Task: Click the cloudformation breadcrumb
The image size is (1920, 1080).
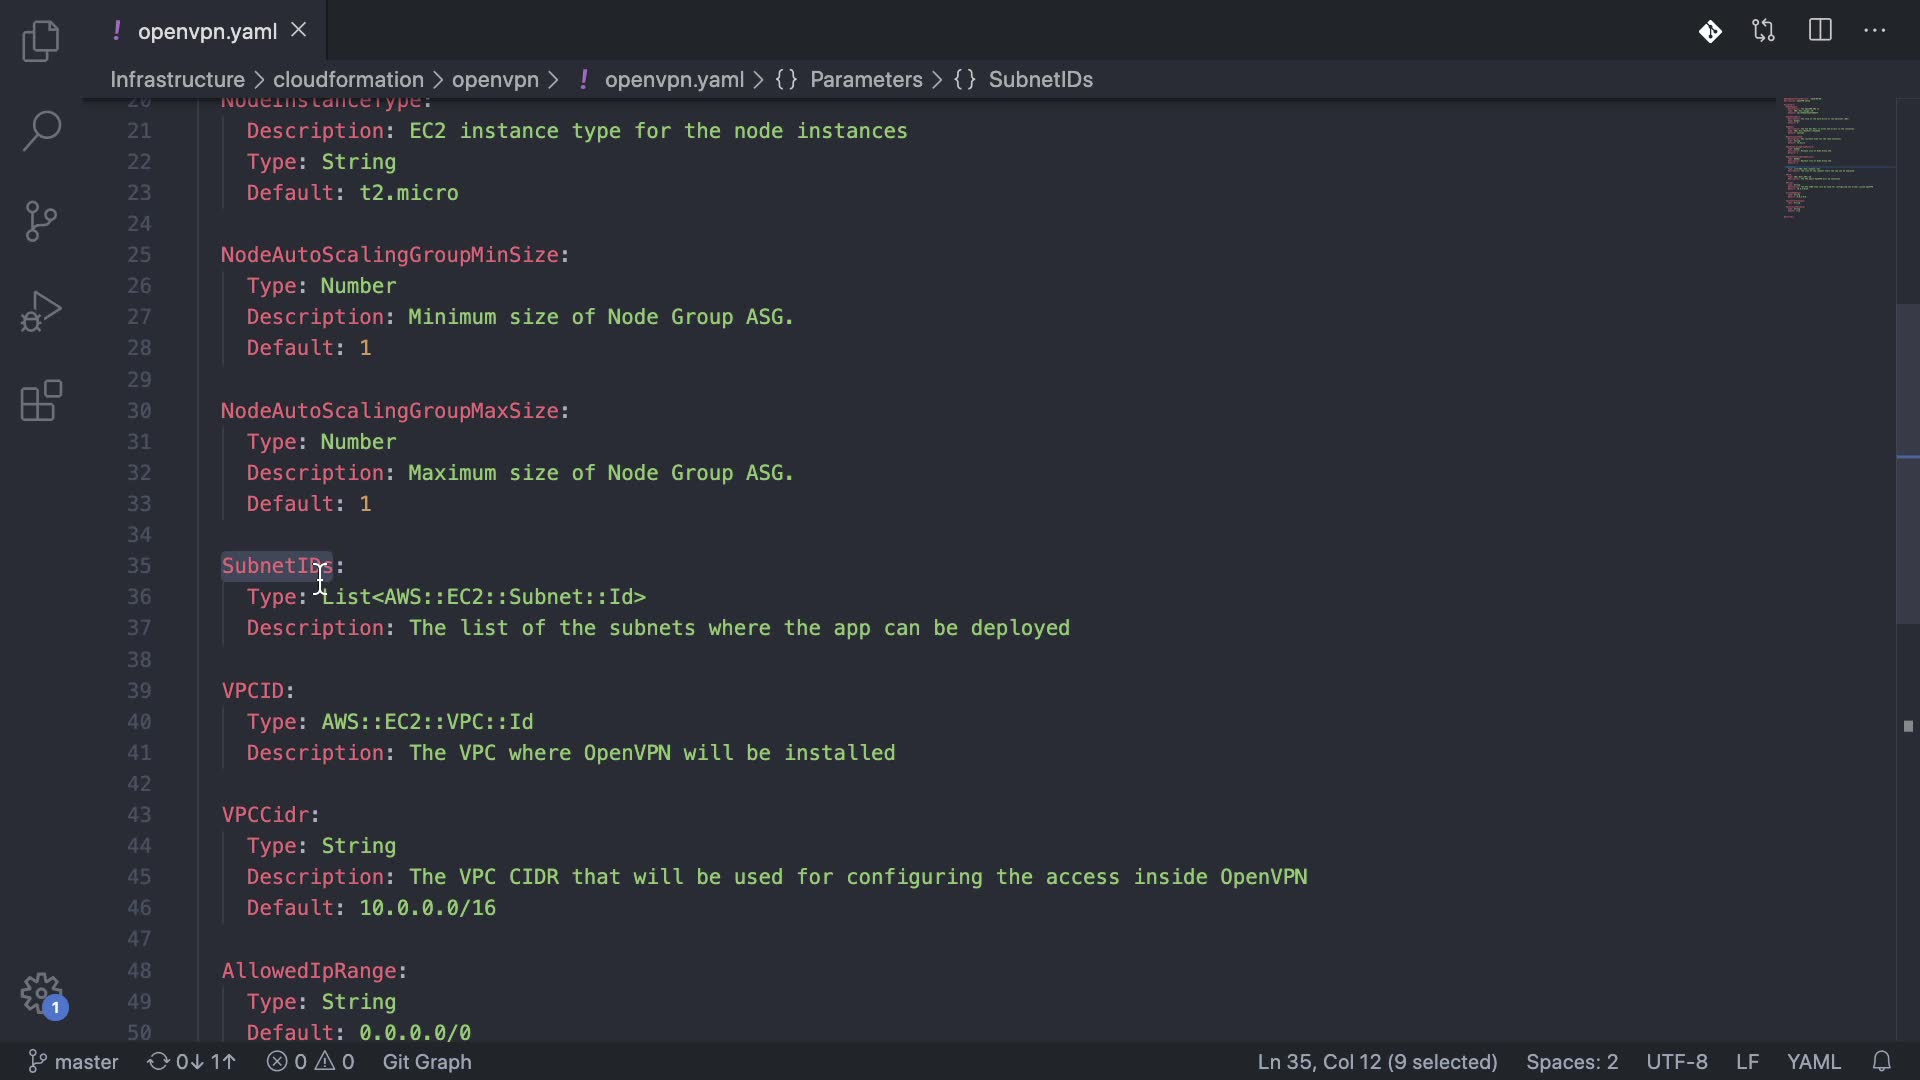Action: (x=348, y=79)
